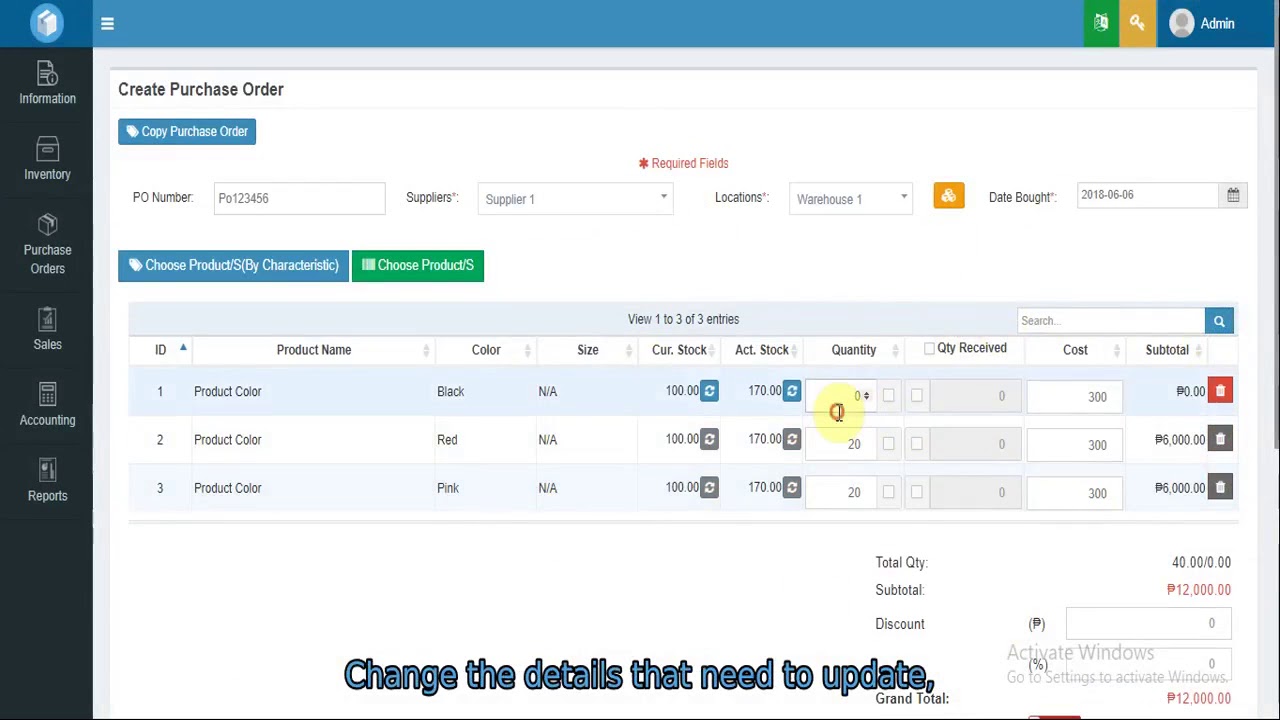Check the first checkbox in Black row

(888, 396)
